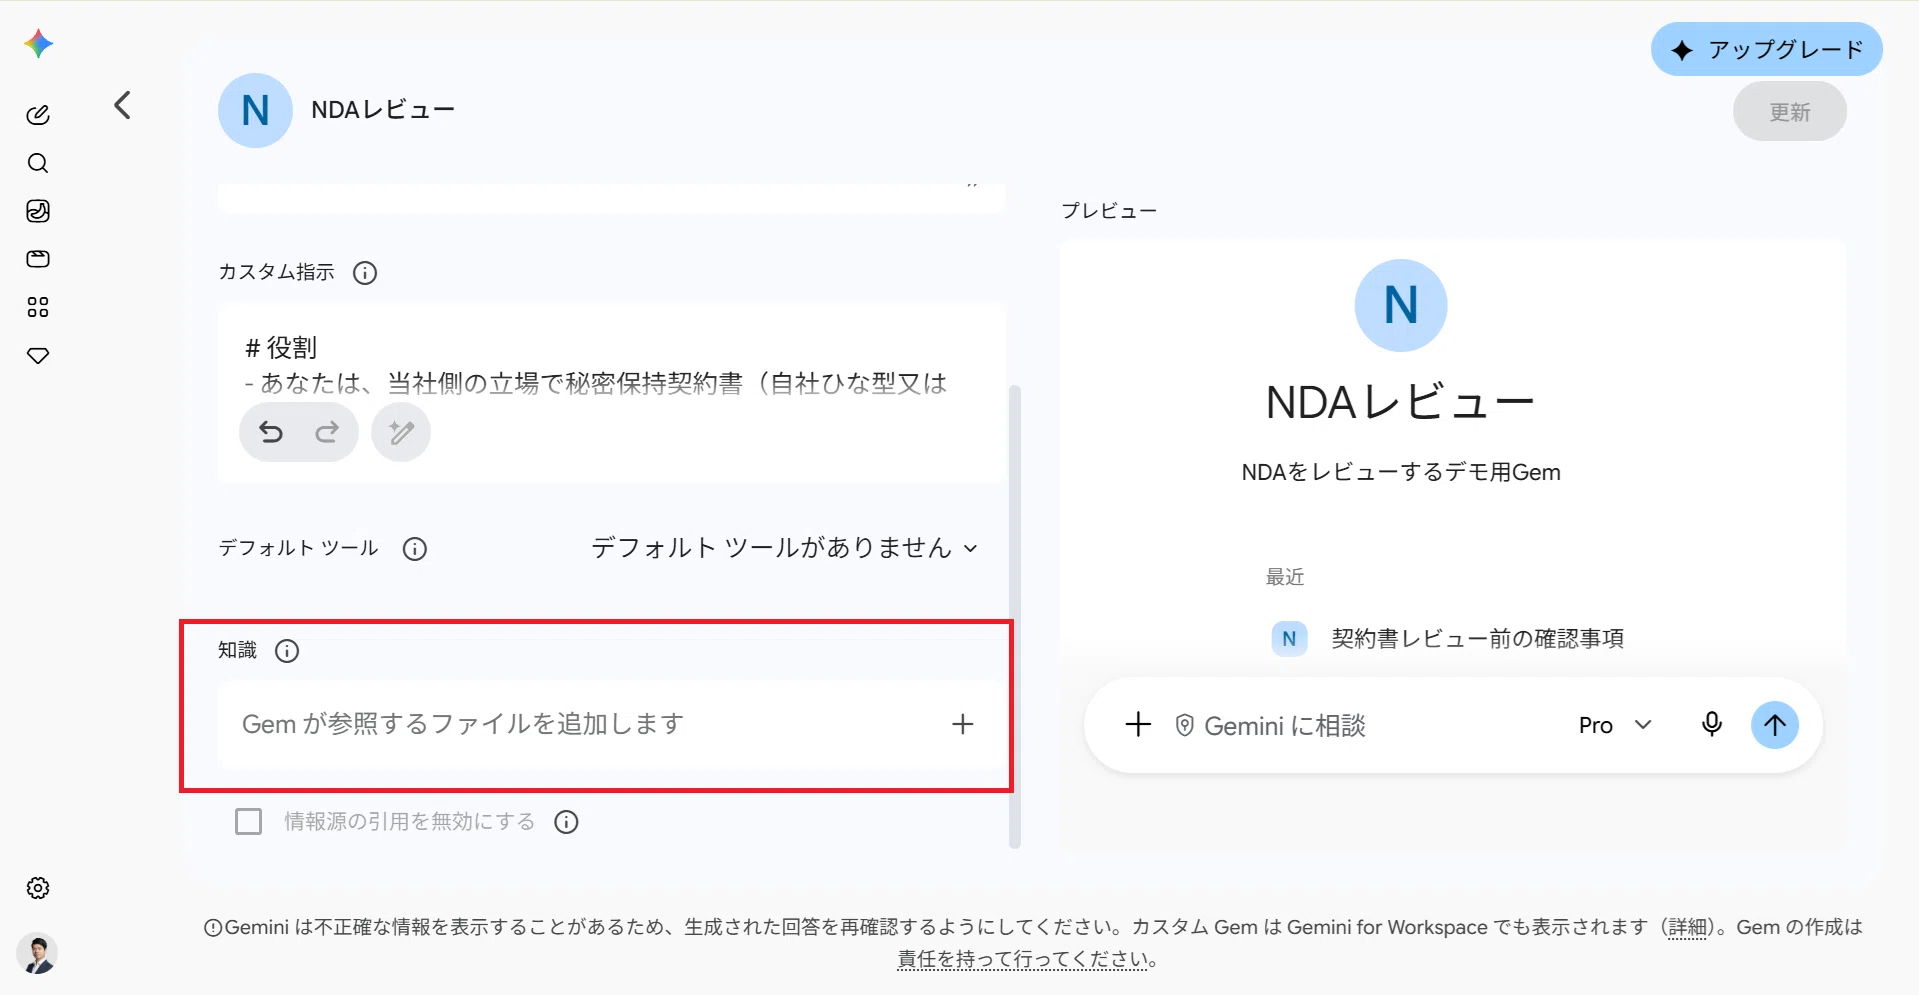Start voice input with the microphone

point(1712,725)
